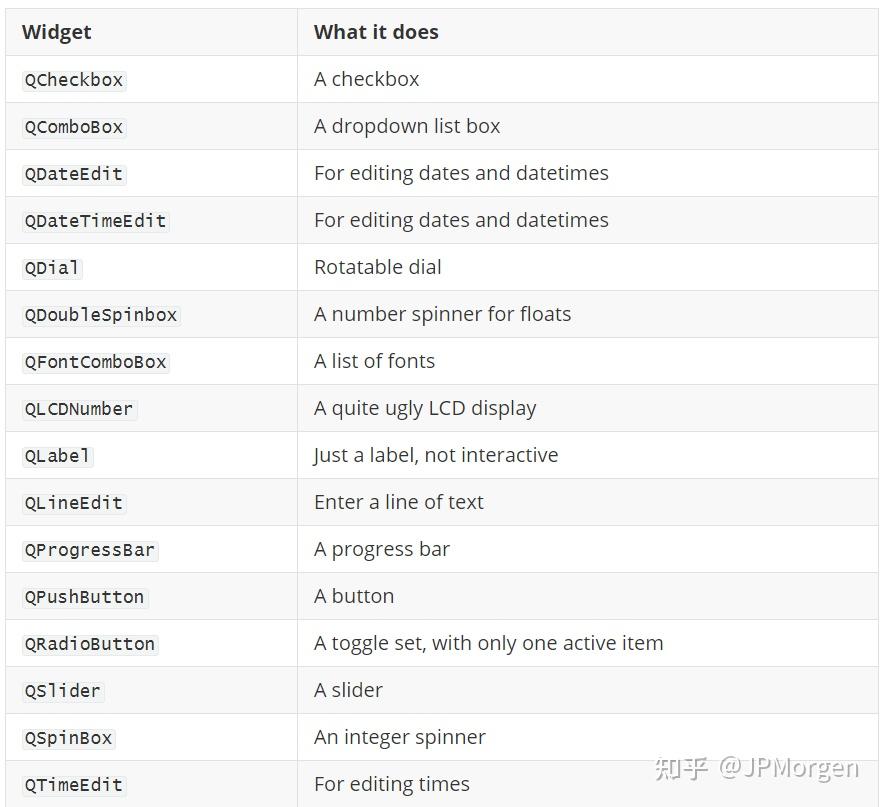Click the QDateEdit code label

click(x=74, y=174)
